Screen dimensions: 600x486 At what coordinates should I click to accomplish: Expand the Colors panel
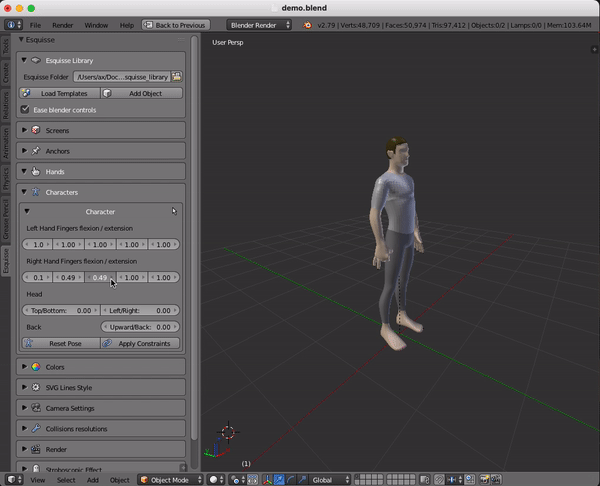tap(24, 367)
